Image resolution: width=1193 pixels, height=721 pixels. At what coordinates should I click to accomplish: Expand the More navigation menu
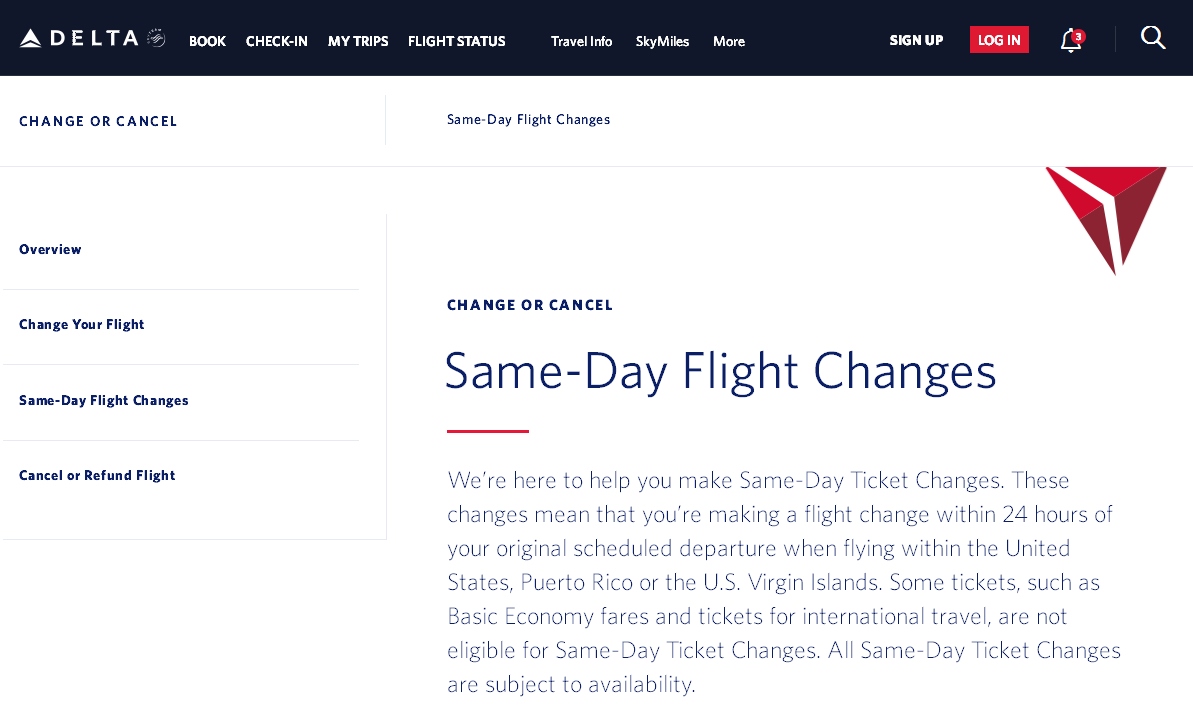[x=728, y=41]
